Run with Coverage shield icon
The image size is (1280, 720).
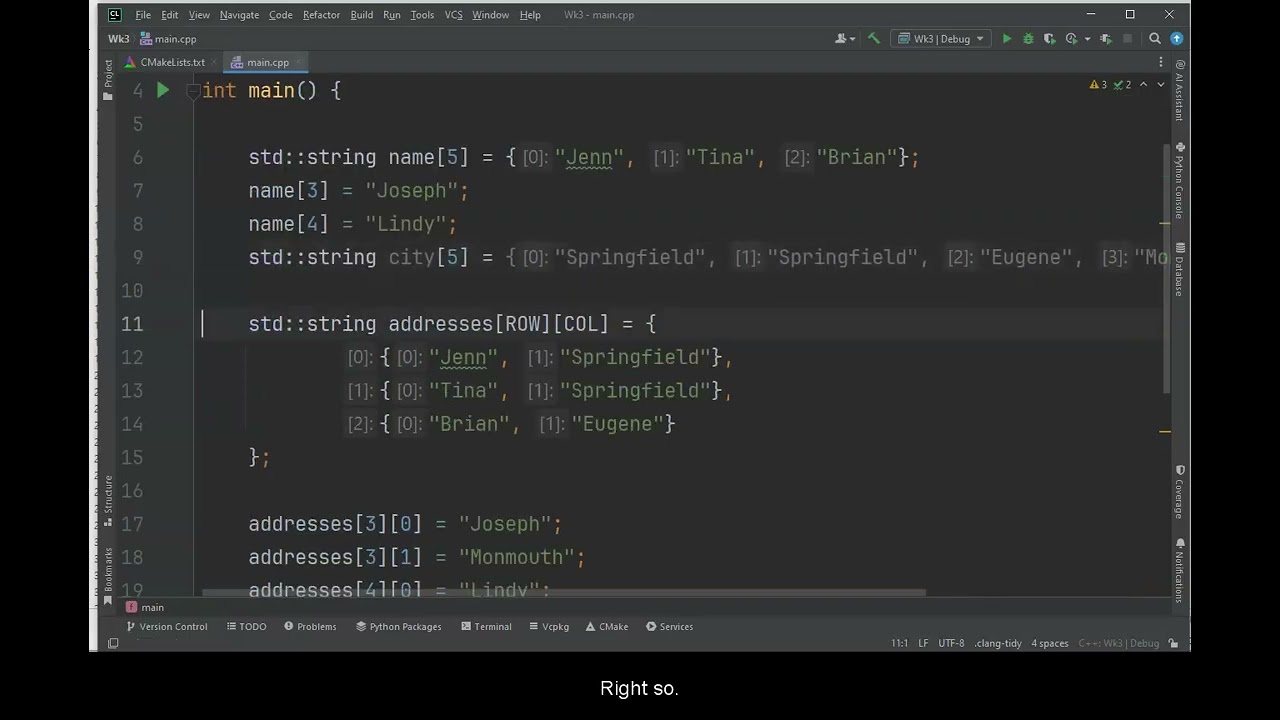[1049, 39]
